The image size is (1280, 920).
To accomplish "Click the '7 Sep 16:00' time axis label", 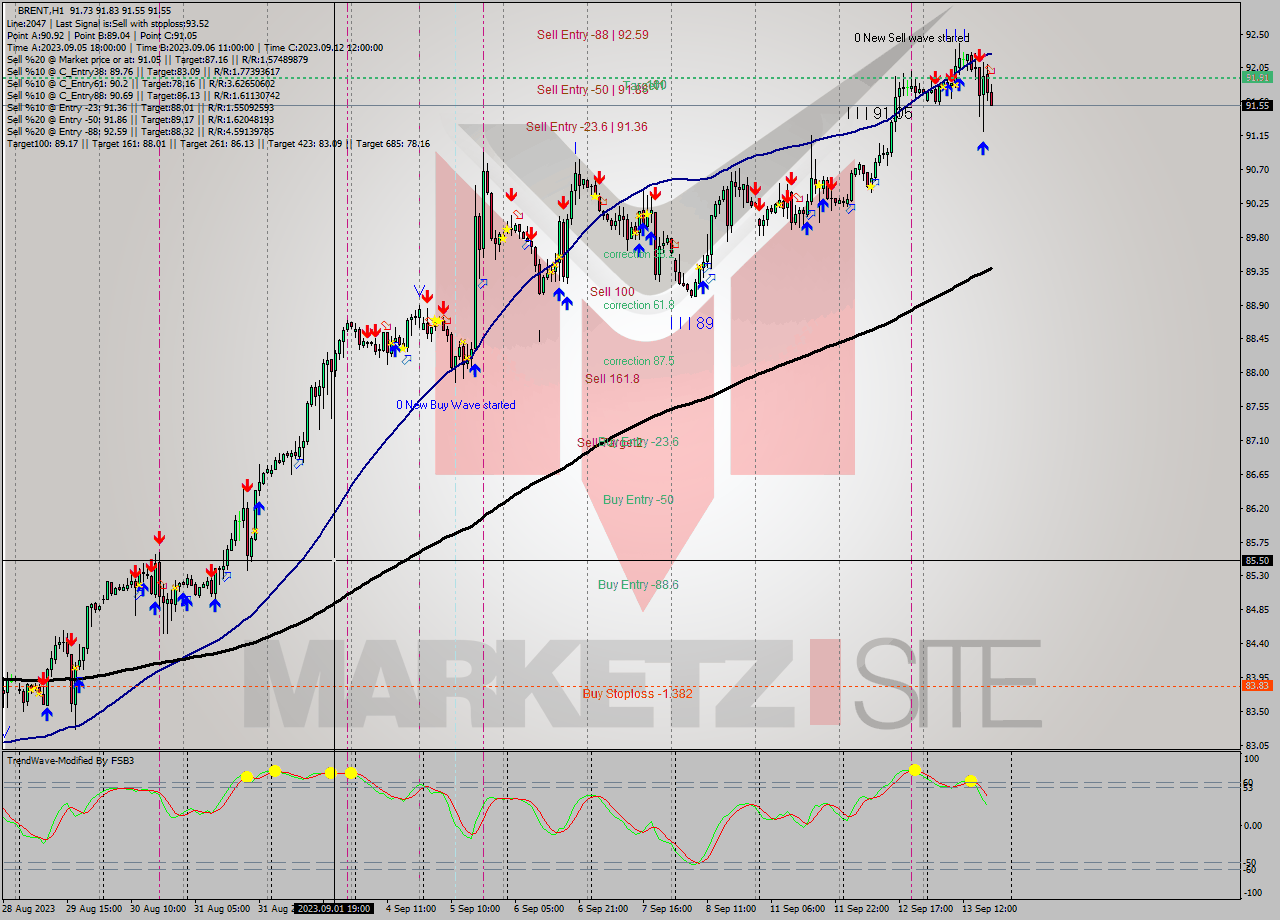I will [x=666, y=909].
